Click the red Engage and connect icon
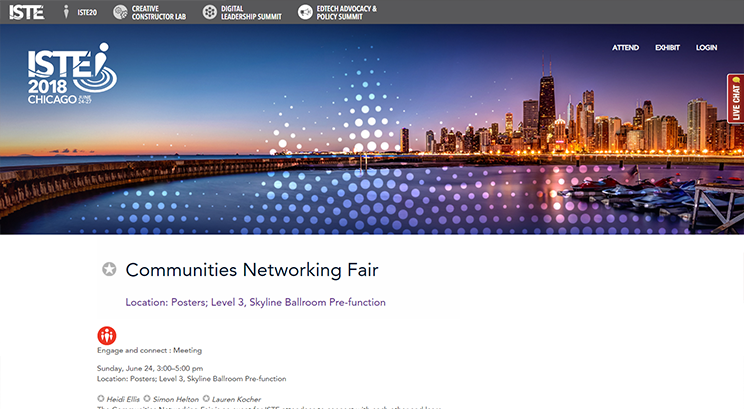Screen dimensions: 744x409 click(107, 335)
